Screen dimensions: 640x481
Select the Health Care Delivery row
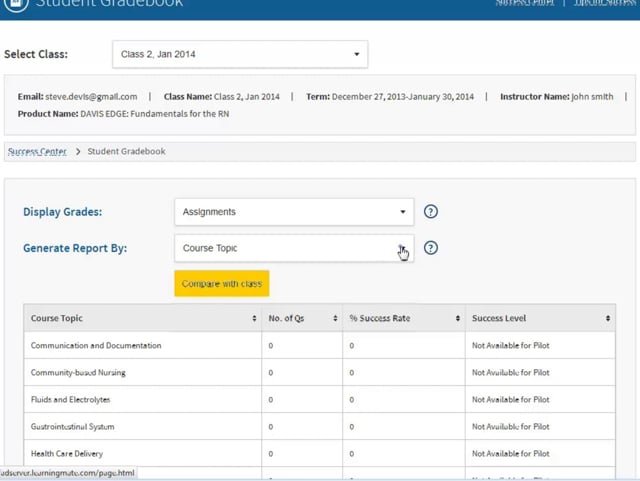pos(320,453)
